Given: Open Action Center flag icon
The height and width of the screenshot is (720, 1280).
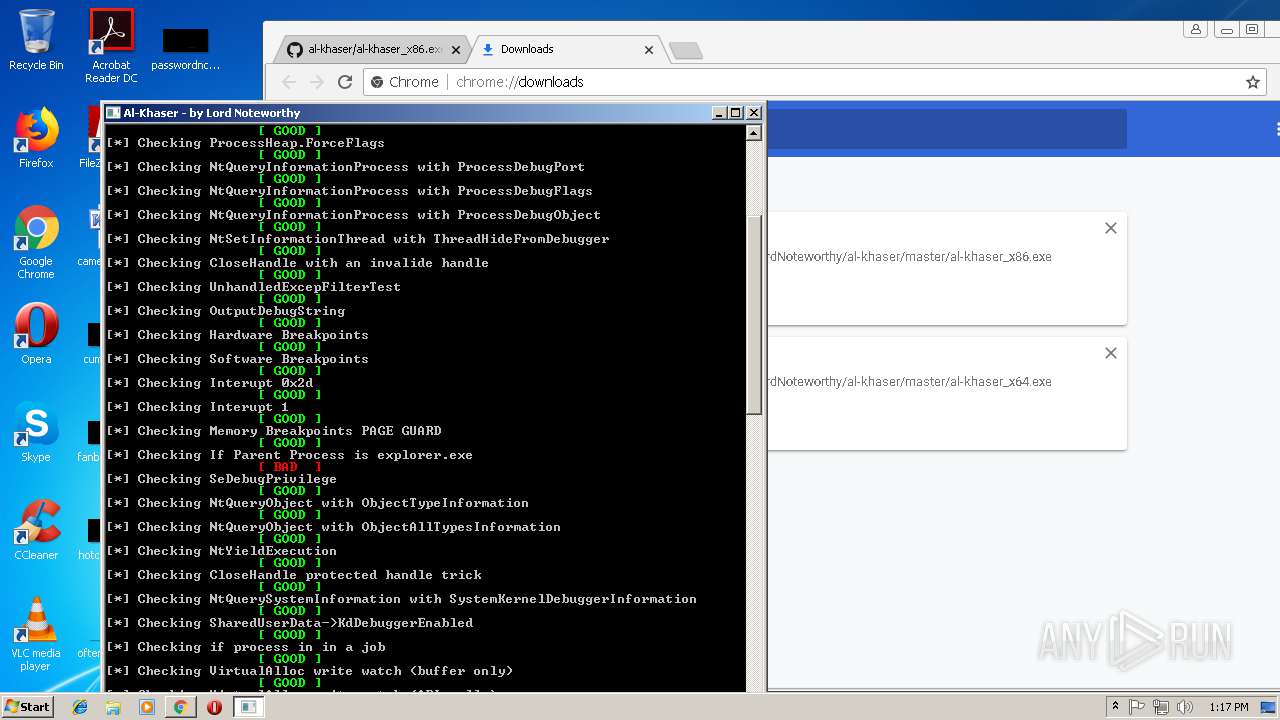Looking at the screenshot, I should click(x=1137, y=707).
